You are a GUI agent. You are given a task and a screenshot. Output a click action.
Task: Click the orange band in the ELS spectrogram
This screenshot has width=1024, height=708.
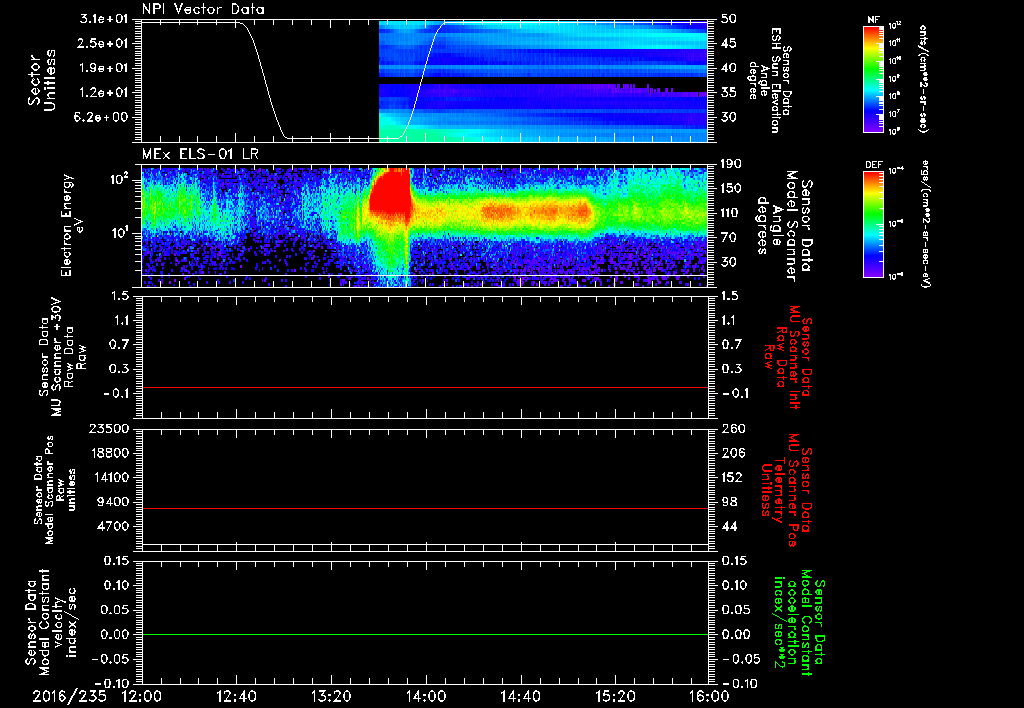tap(537, 212)
